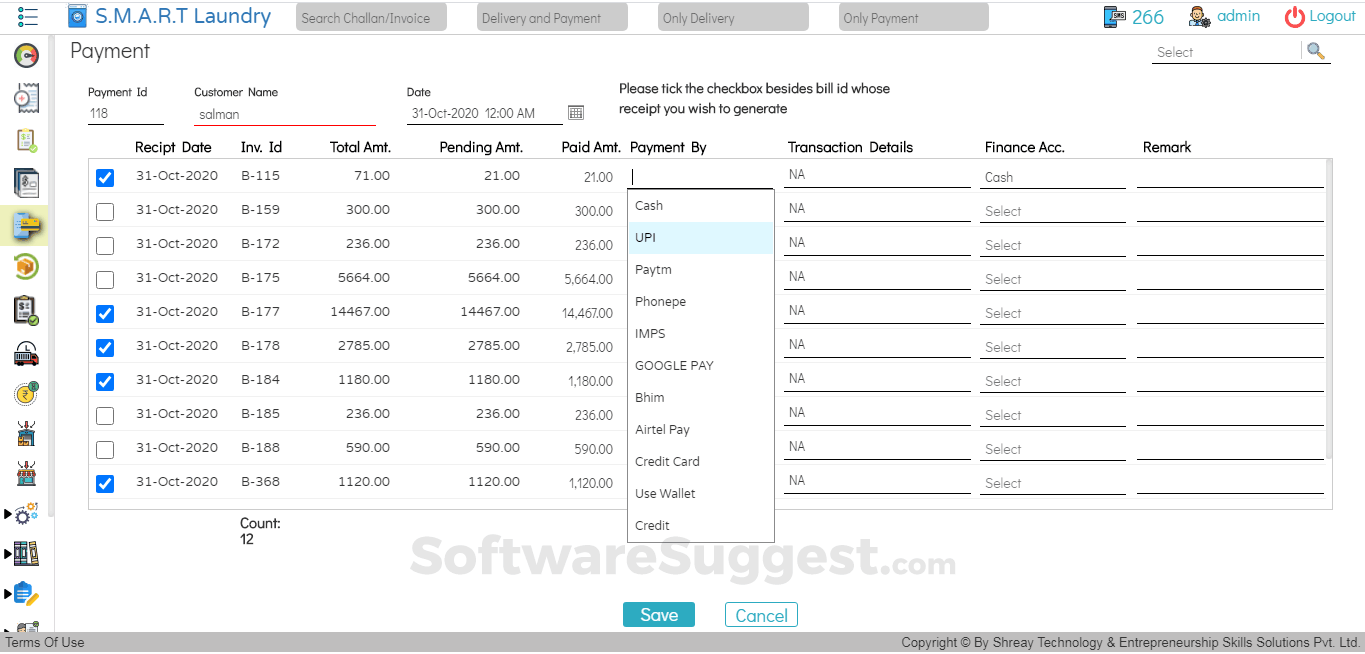Click the Save button

(x=659, y=615)
